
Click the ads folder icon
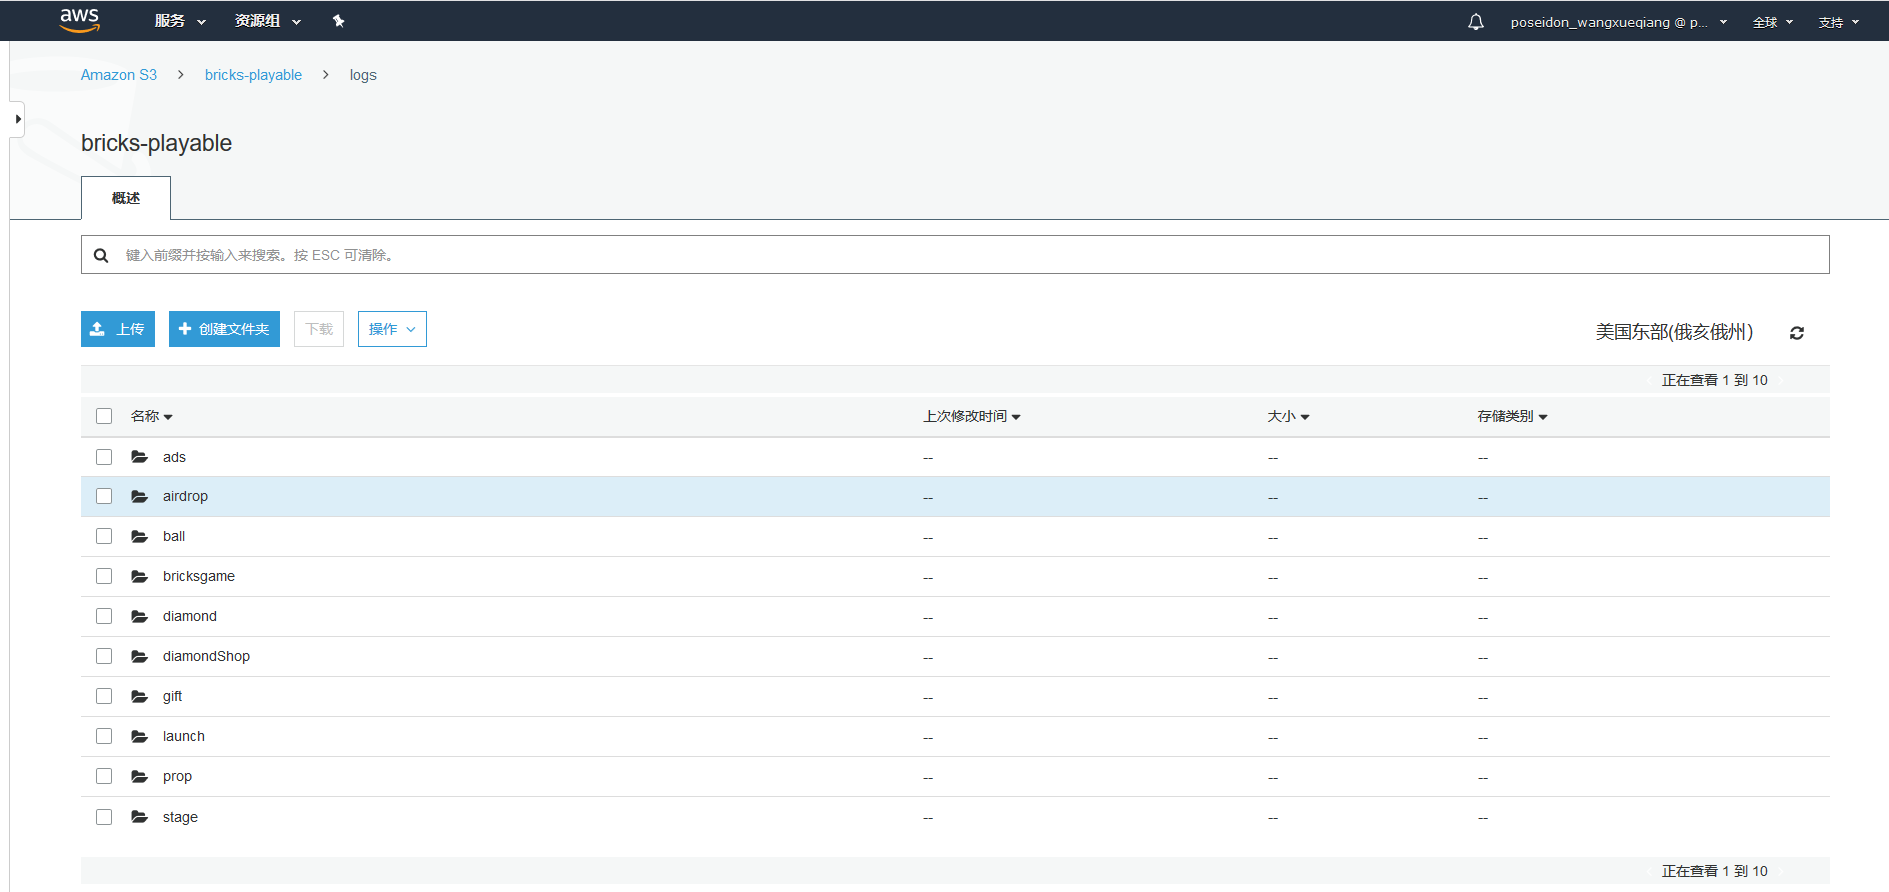pos(140,457)
